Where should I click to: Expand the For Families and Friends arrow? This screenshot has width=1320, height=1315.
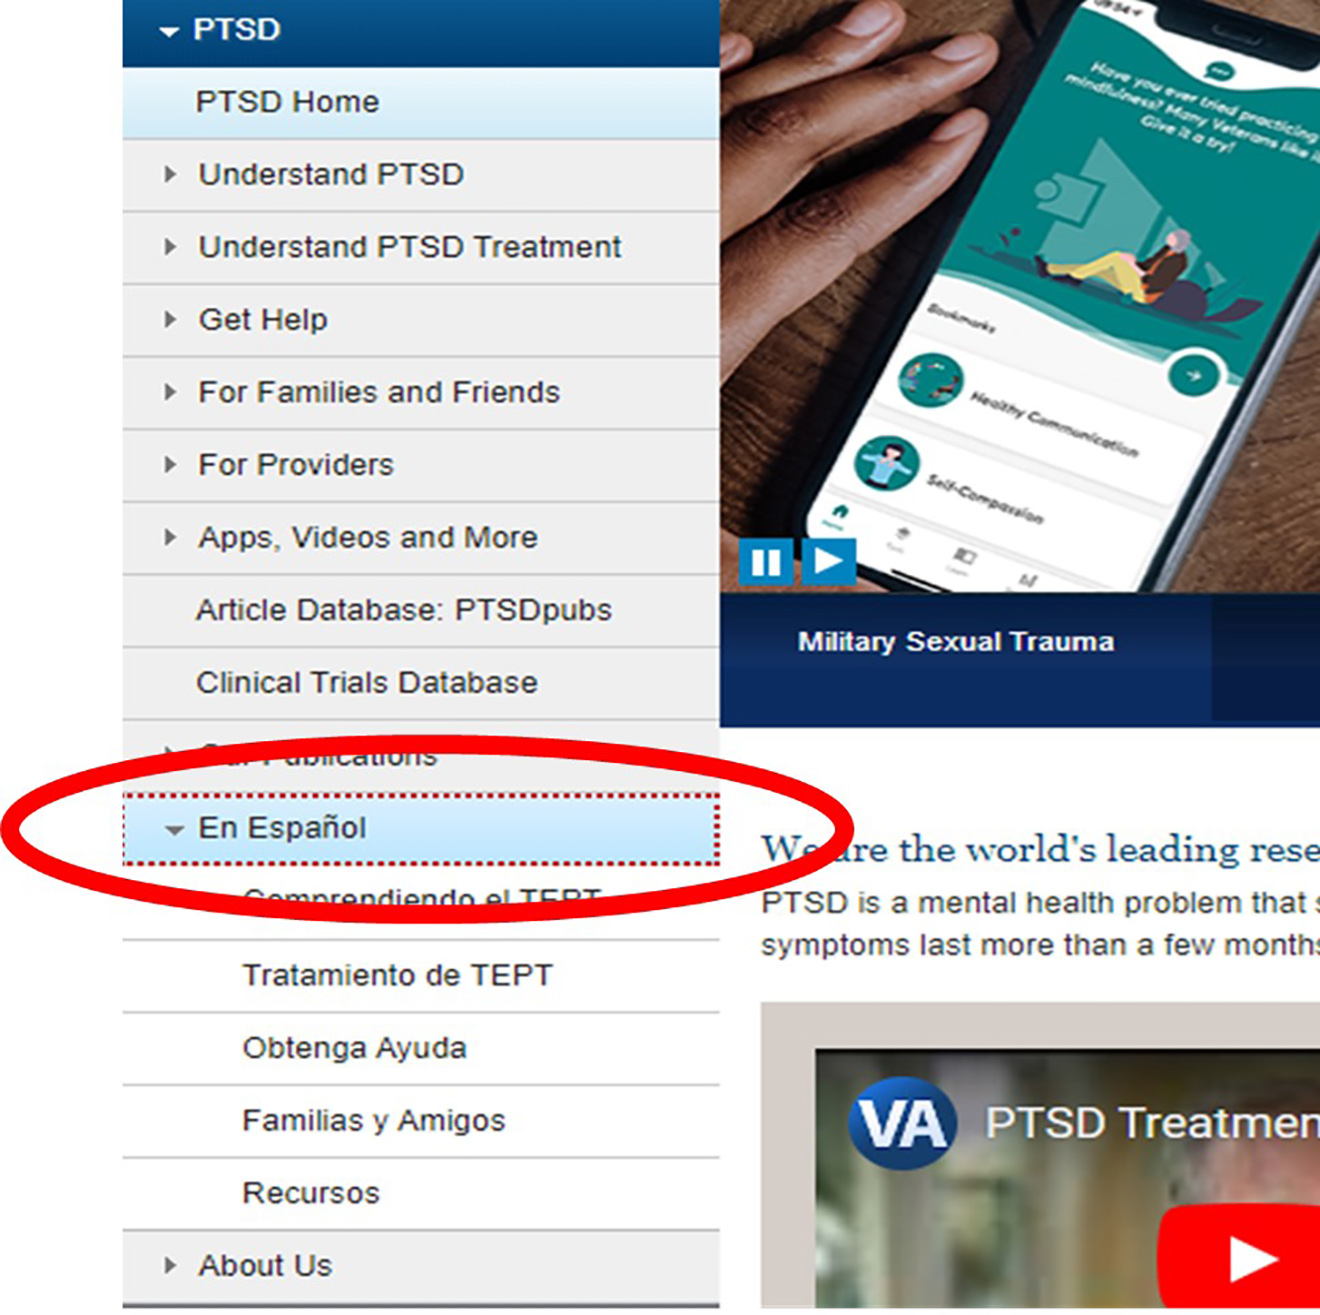tap(170, 392)
